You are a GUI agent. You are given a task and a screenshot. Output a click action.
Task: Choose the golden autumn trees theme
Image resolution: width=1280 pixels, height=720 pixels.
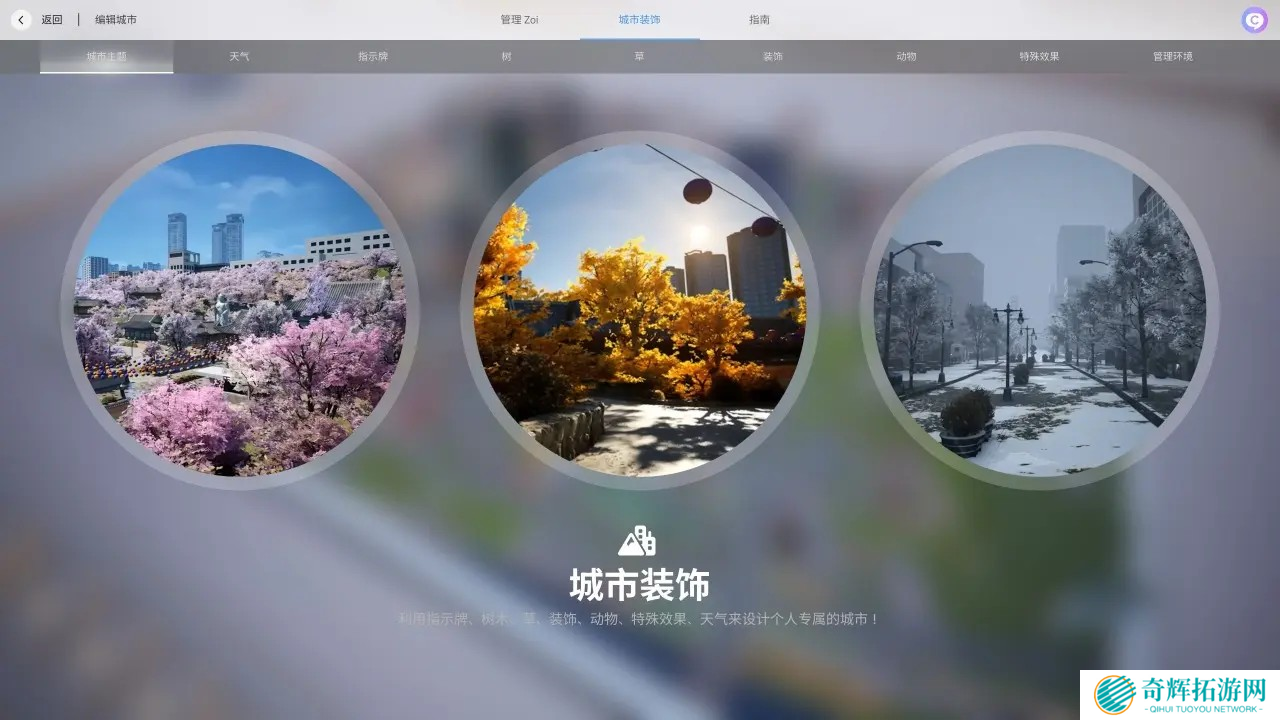[x=640, y=310]
